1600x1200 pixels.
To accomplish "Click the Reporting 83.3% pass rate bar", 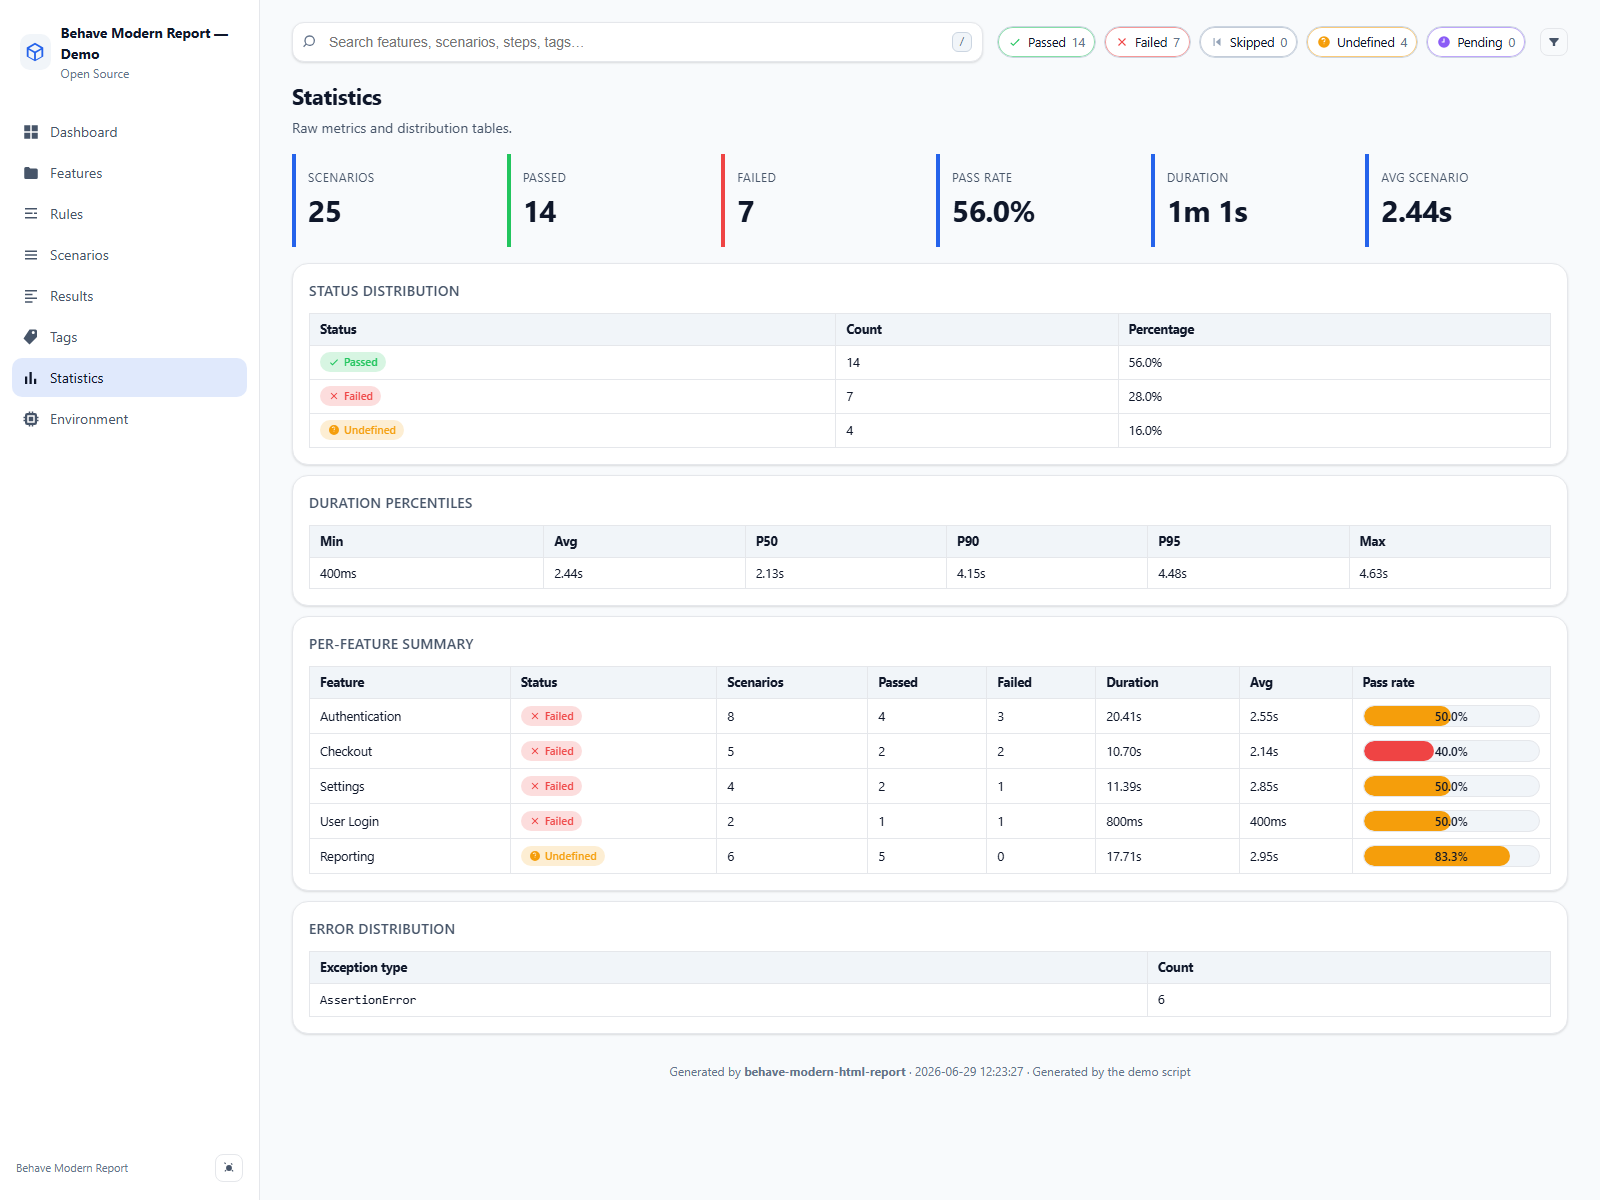I will tap(1451, 856).
